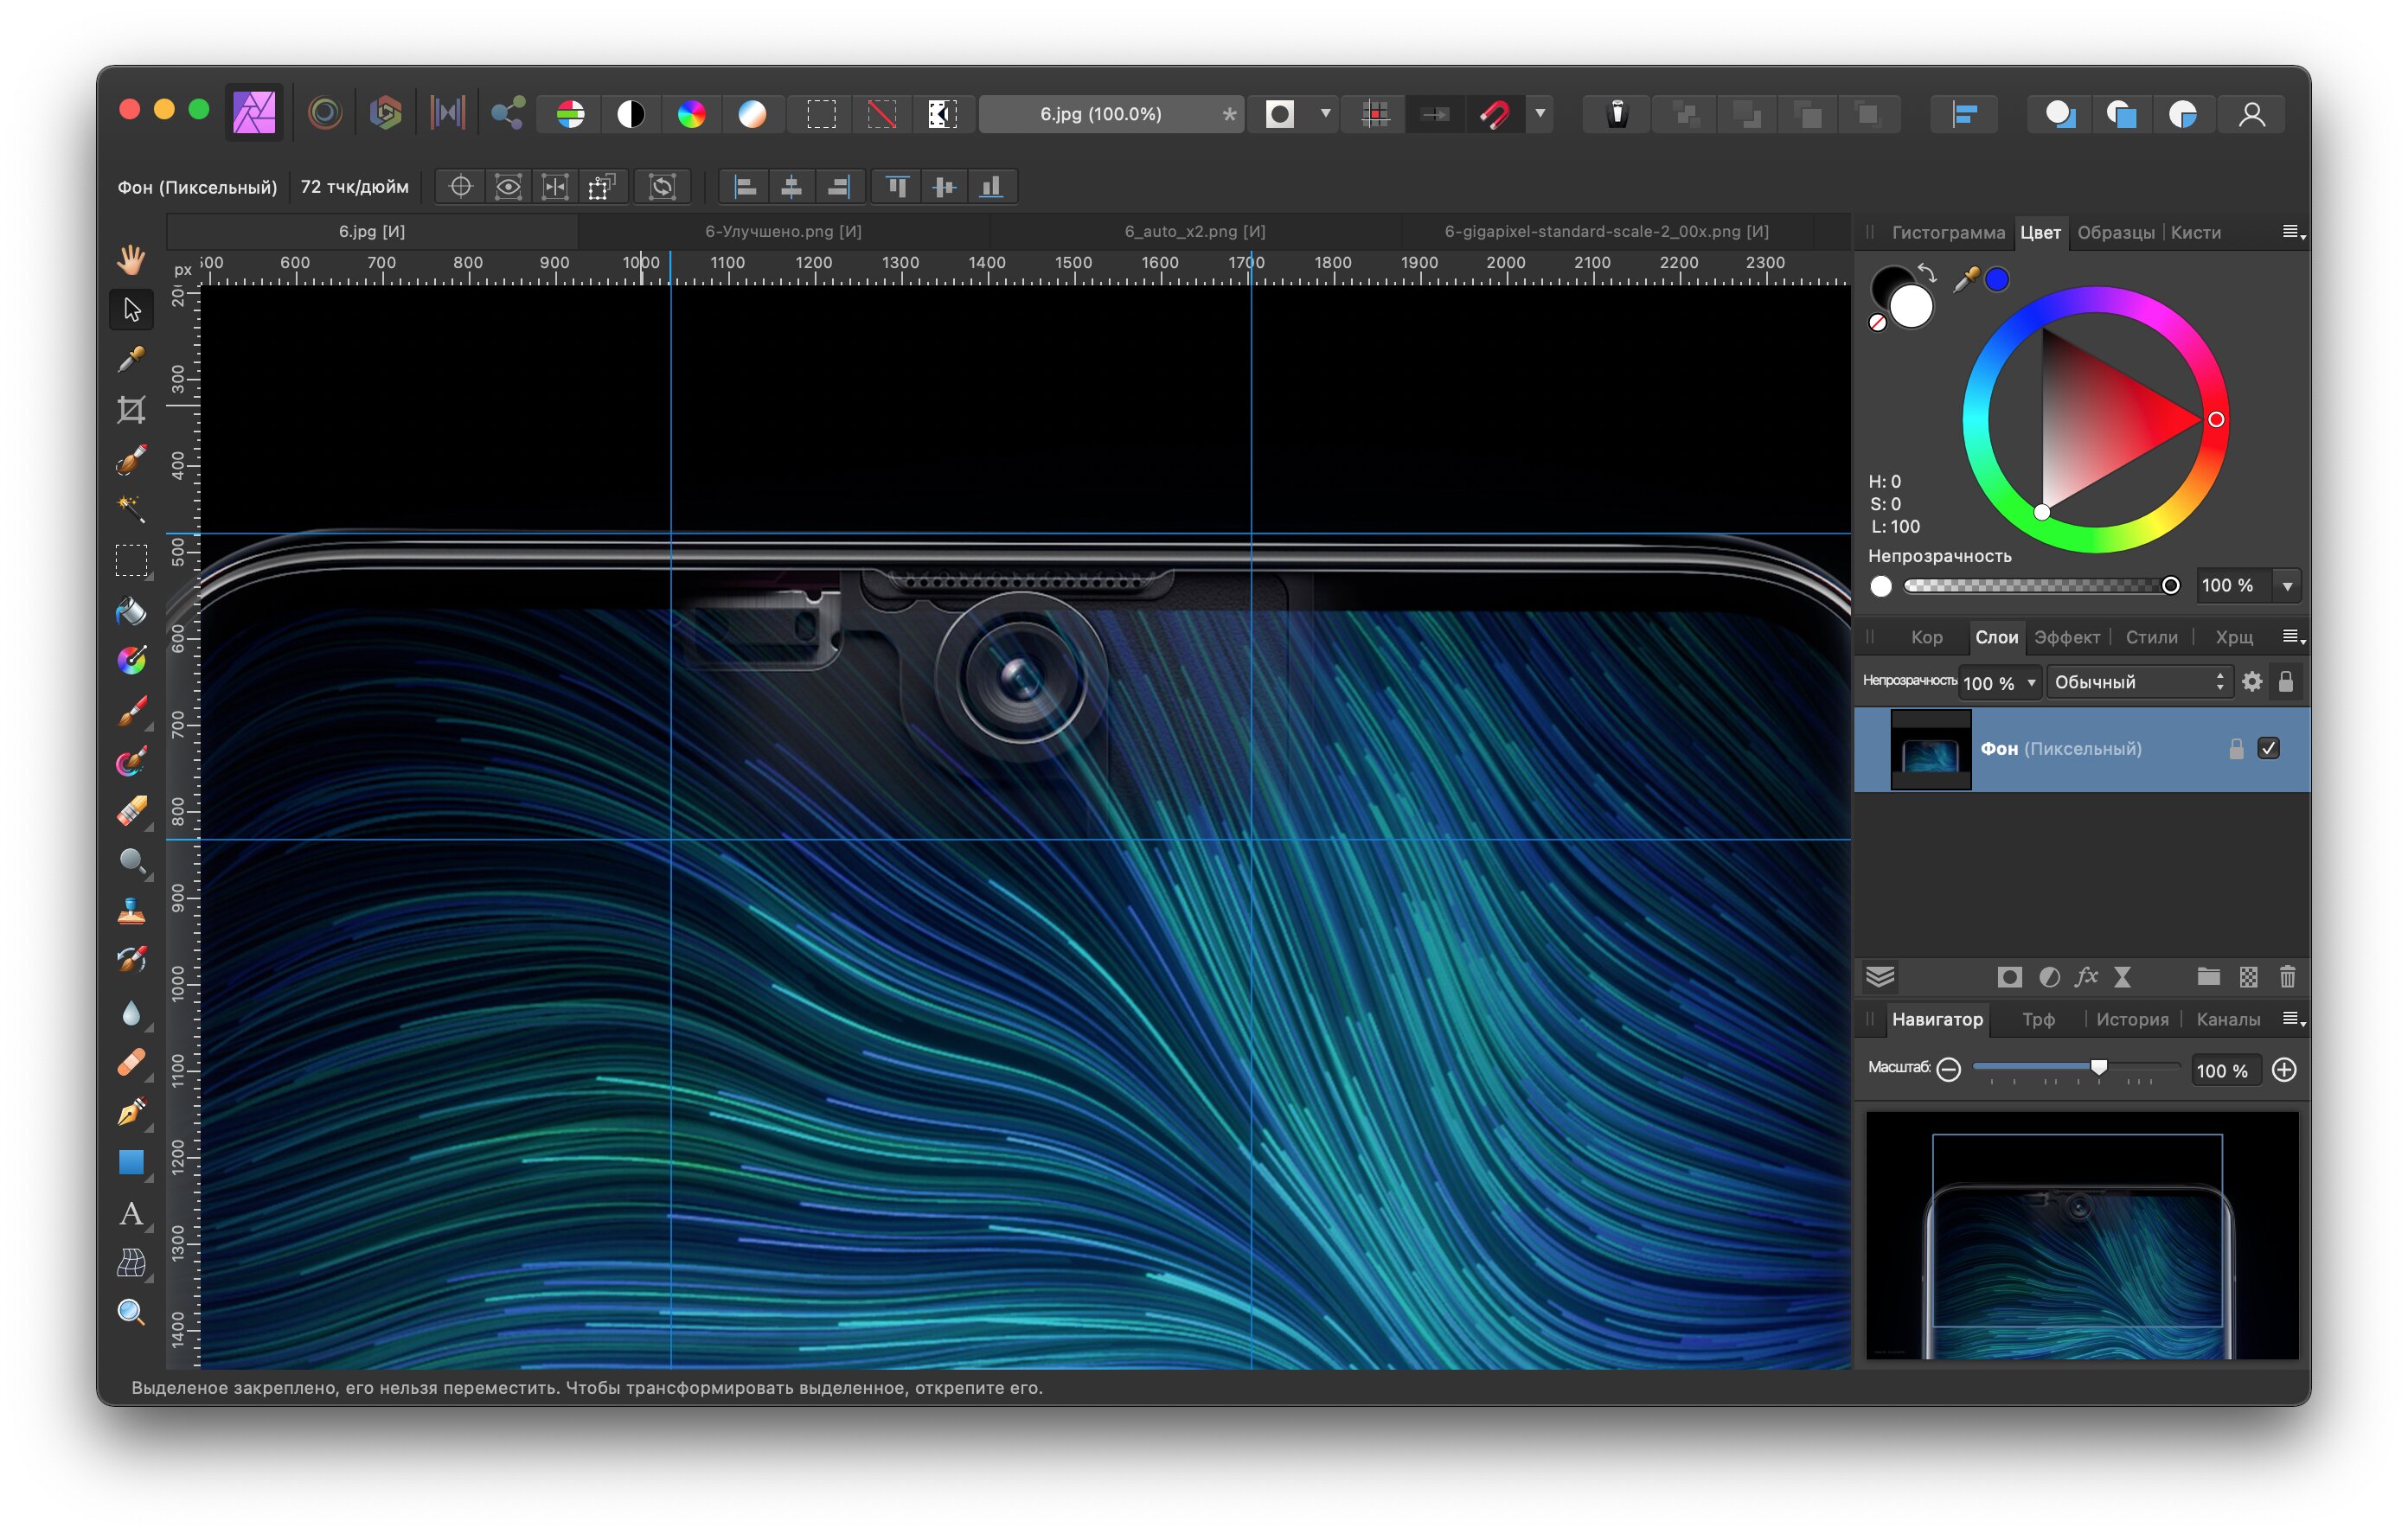
Task: Select the Pen tool
Action: [131, 1112]
